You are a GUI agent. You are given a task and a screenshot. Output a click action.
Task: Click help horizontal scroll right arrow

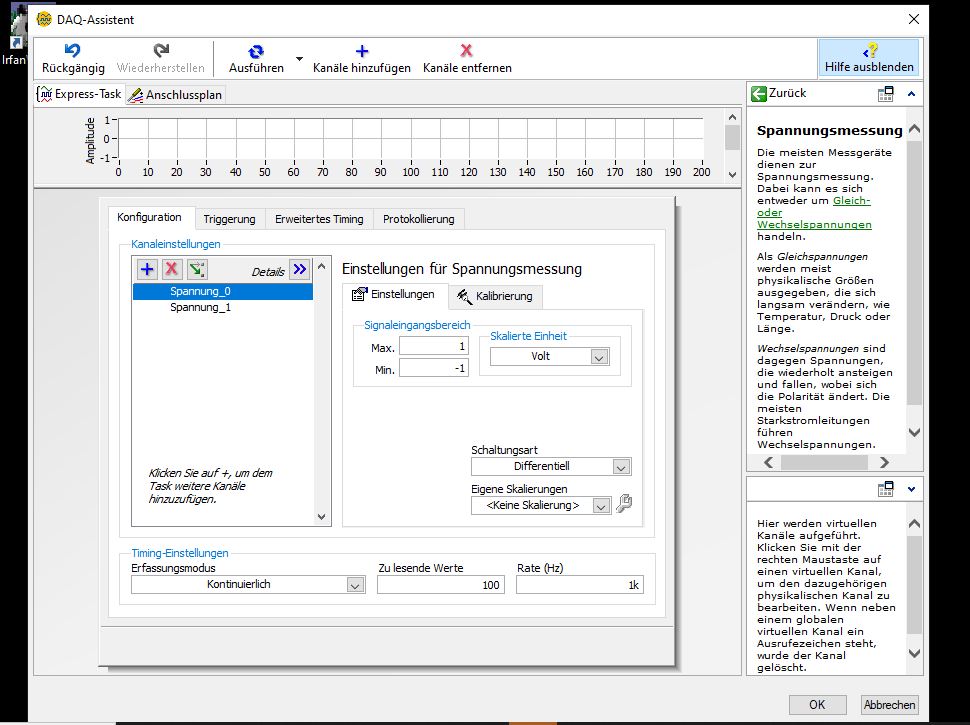[884, 462]
